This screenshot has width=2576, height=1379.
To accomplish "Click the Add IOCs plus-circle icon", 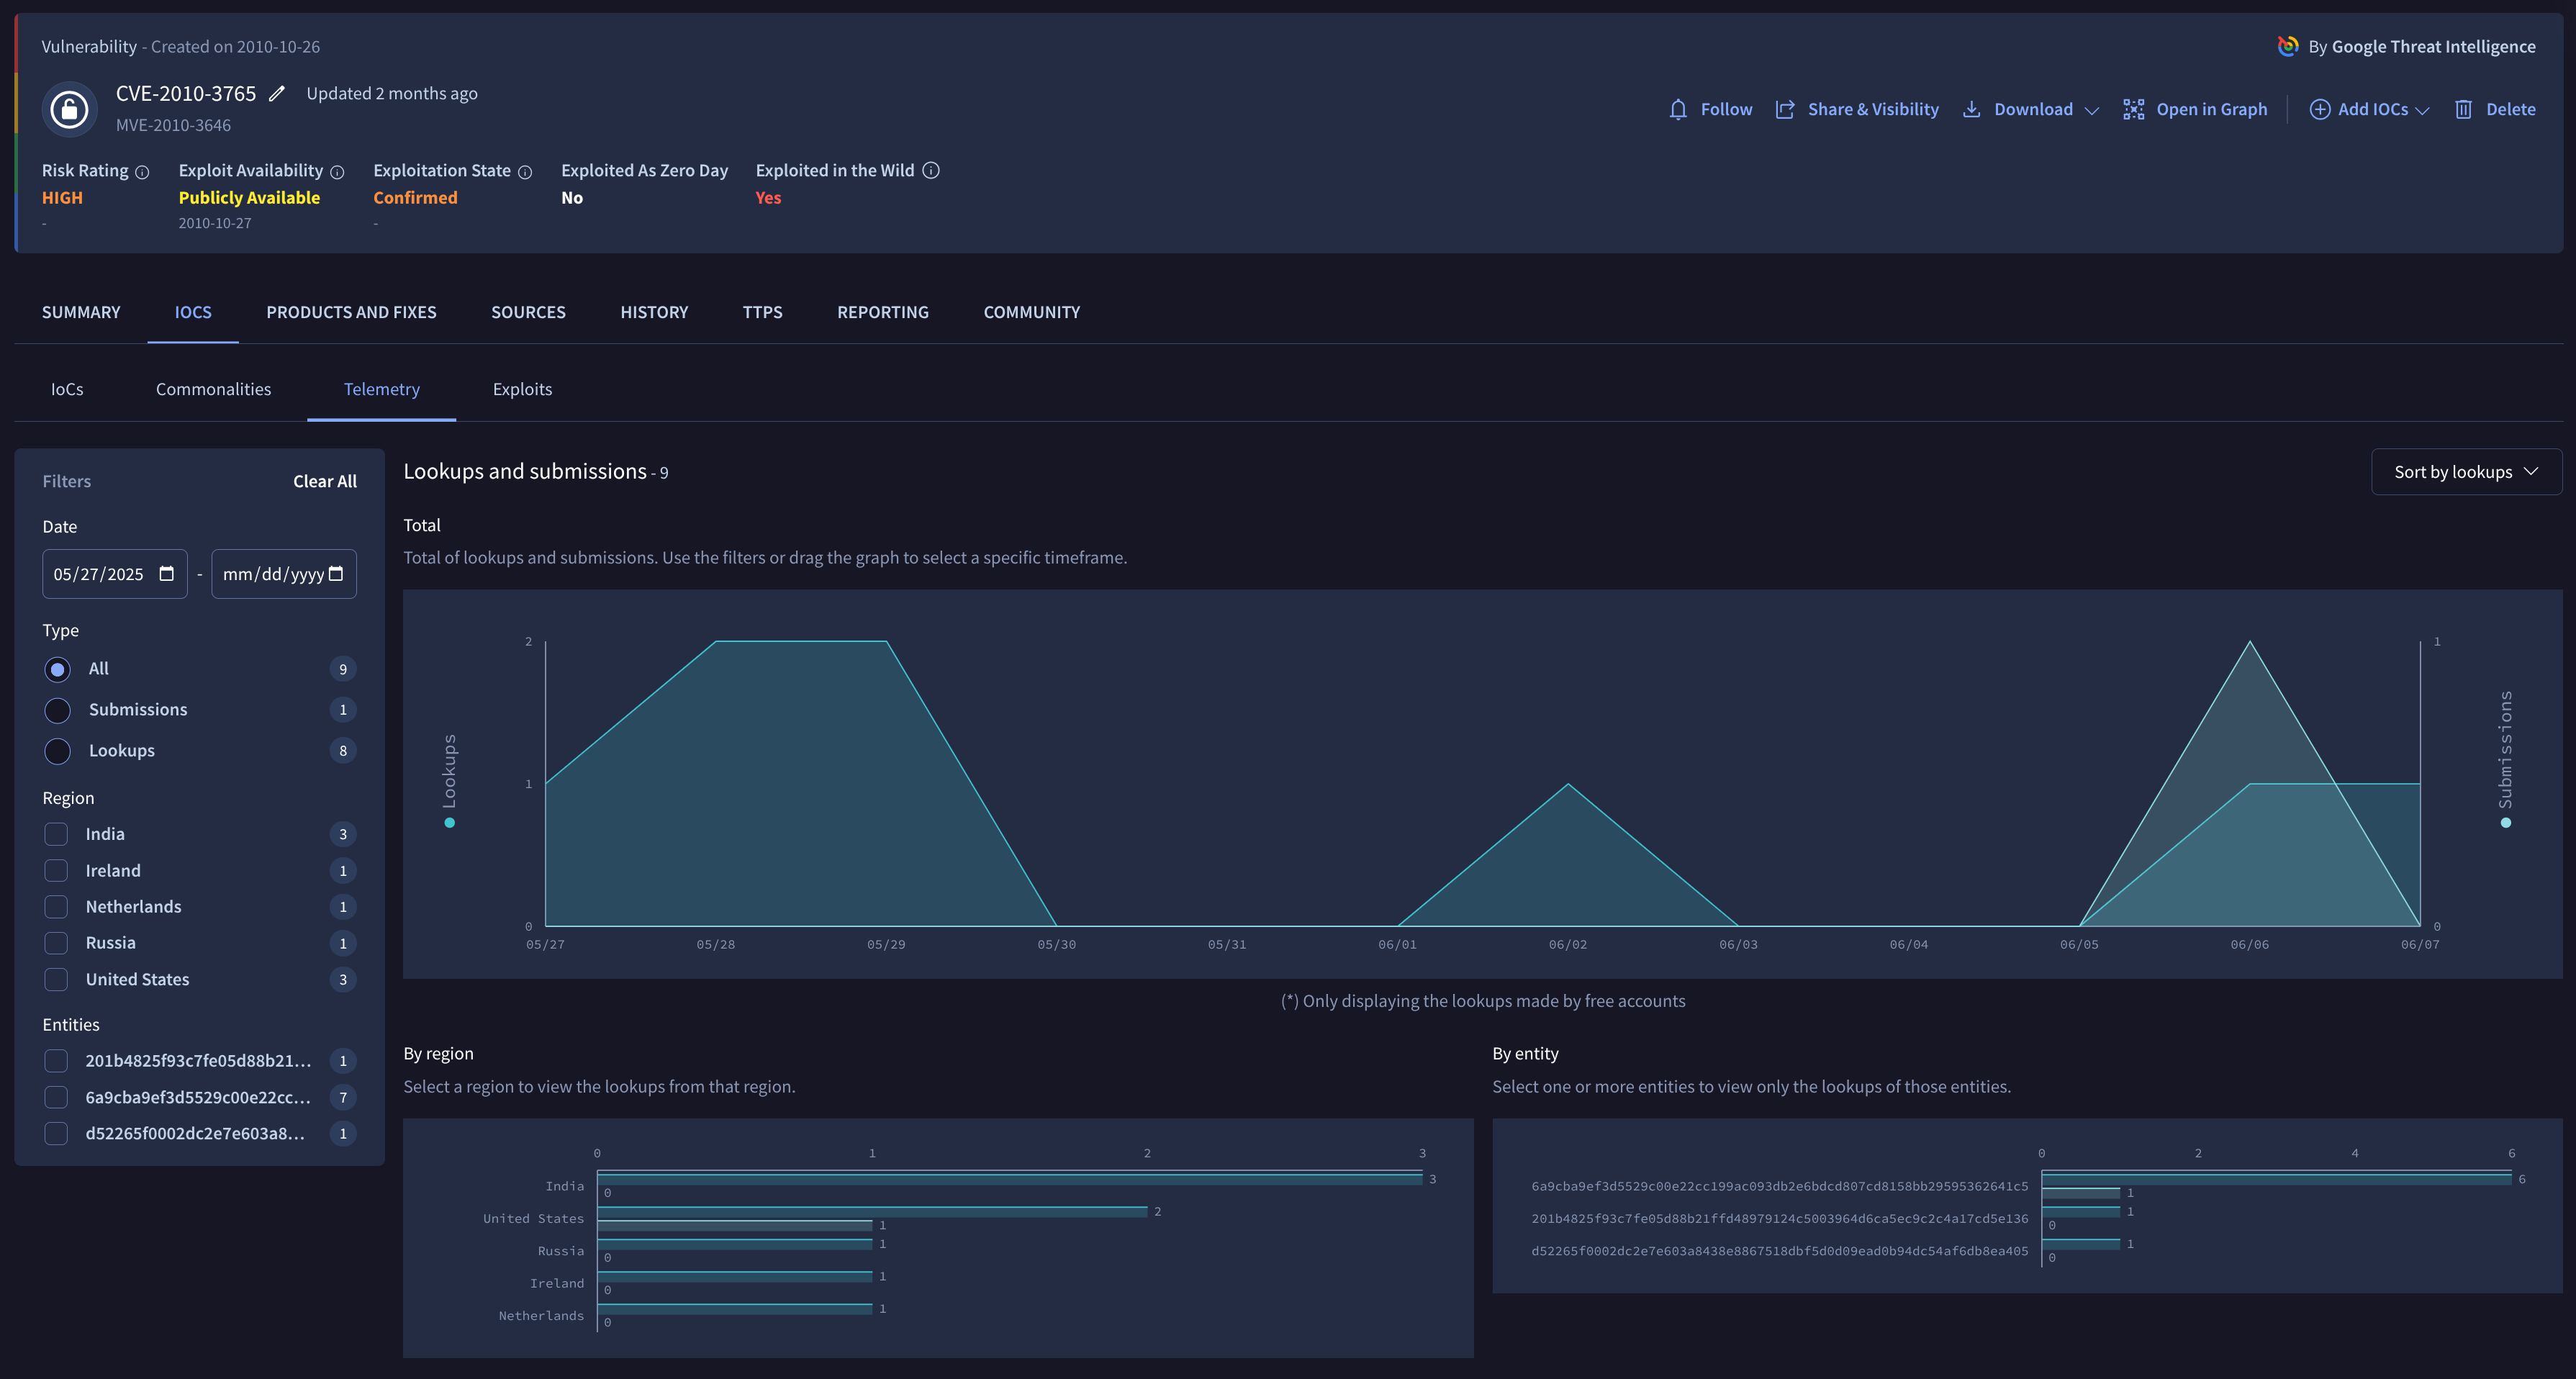I will point(2319,110).
